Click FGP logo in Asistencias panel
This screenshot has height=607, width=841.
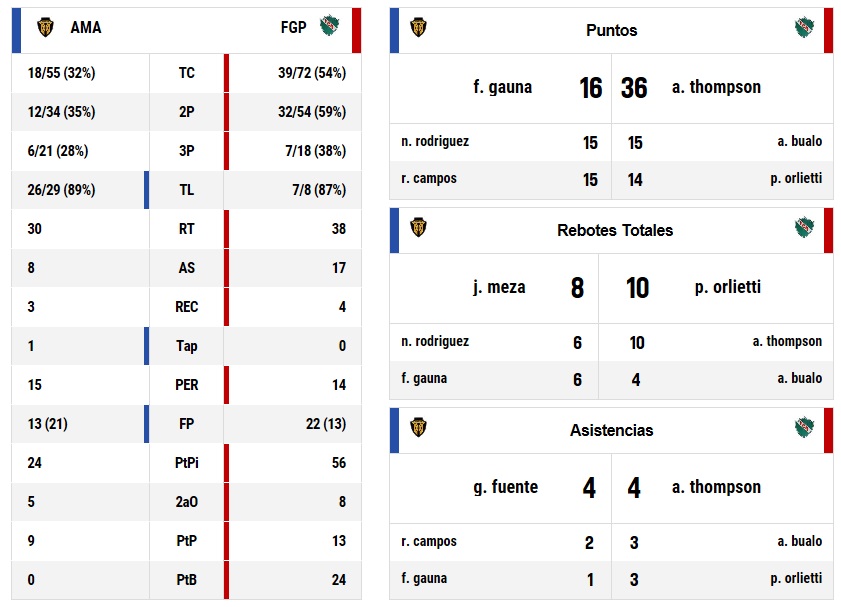[803, 428]
